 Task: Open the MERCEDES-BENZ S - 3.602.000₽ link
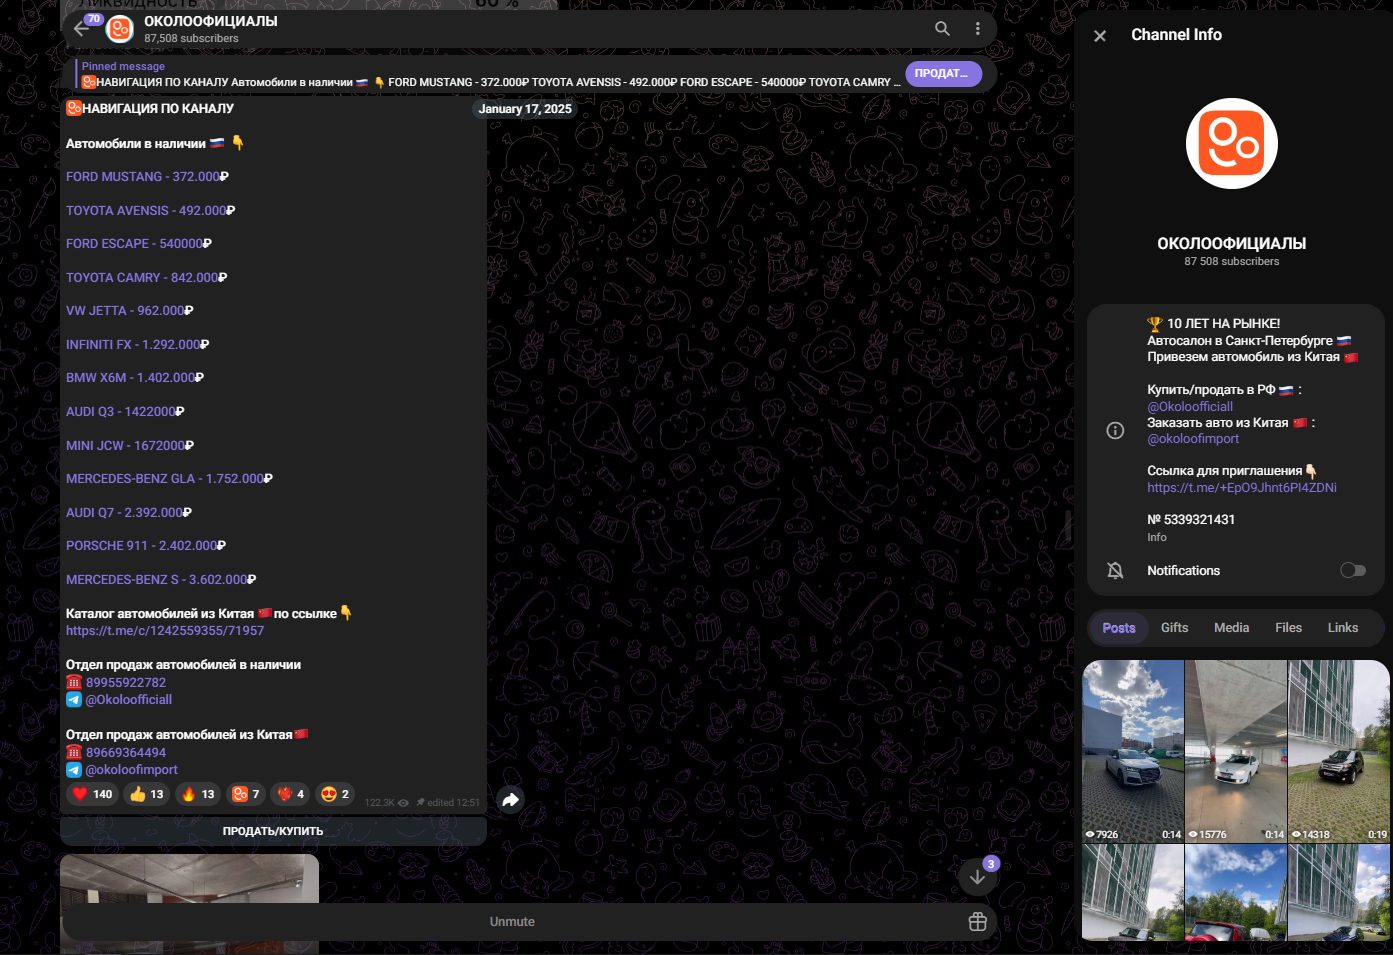click(161, 580)
